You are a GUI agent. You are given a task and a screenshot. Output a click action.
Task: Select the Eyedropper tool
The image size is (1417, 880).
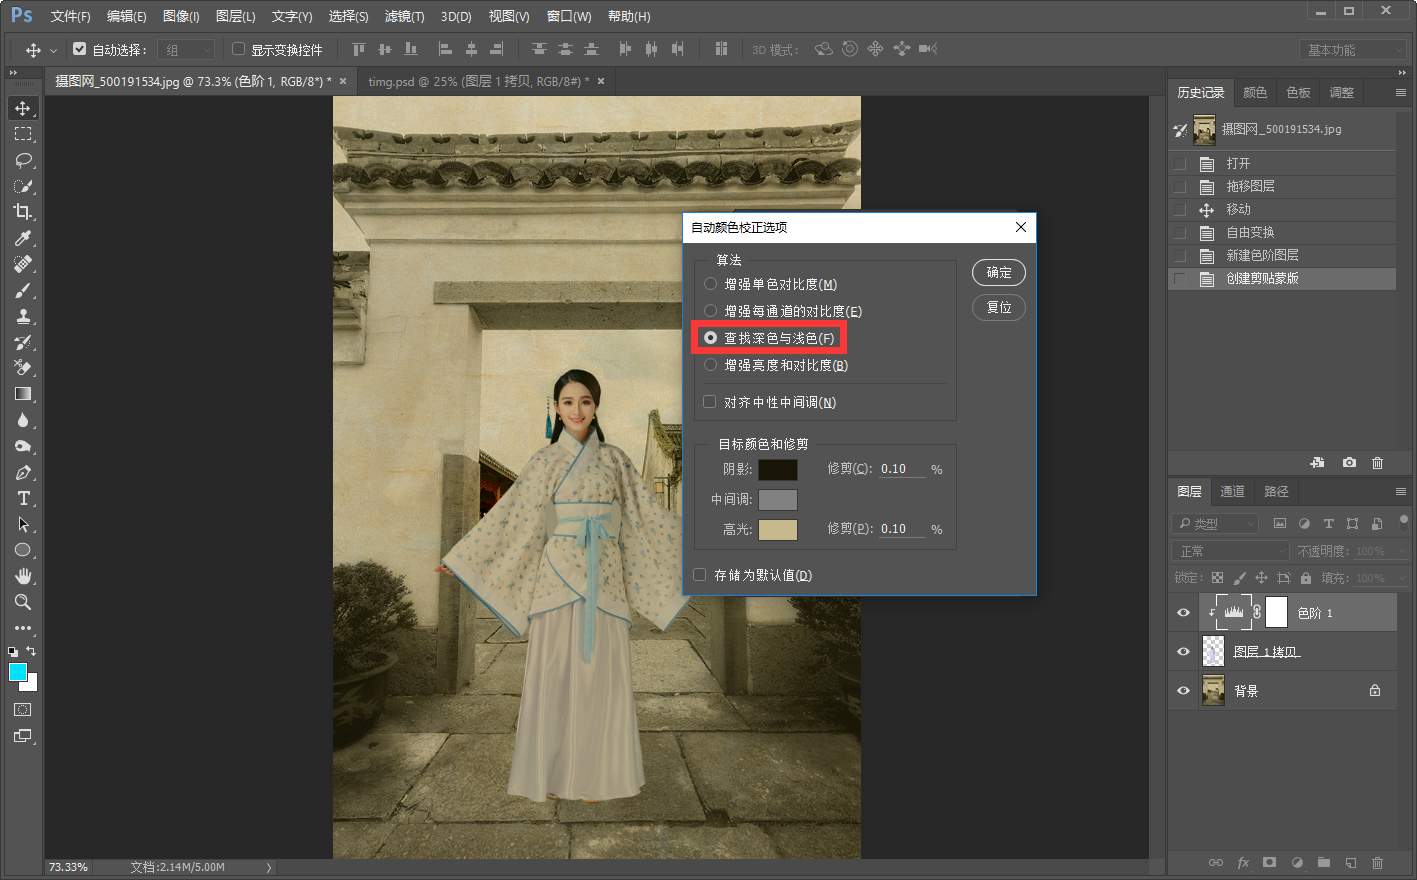(x=23, y=238)
